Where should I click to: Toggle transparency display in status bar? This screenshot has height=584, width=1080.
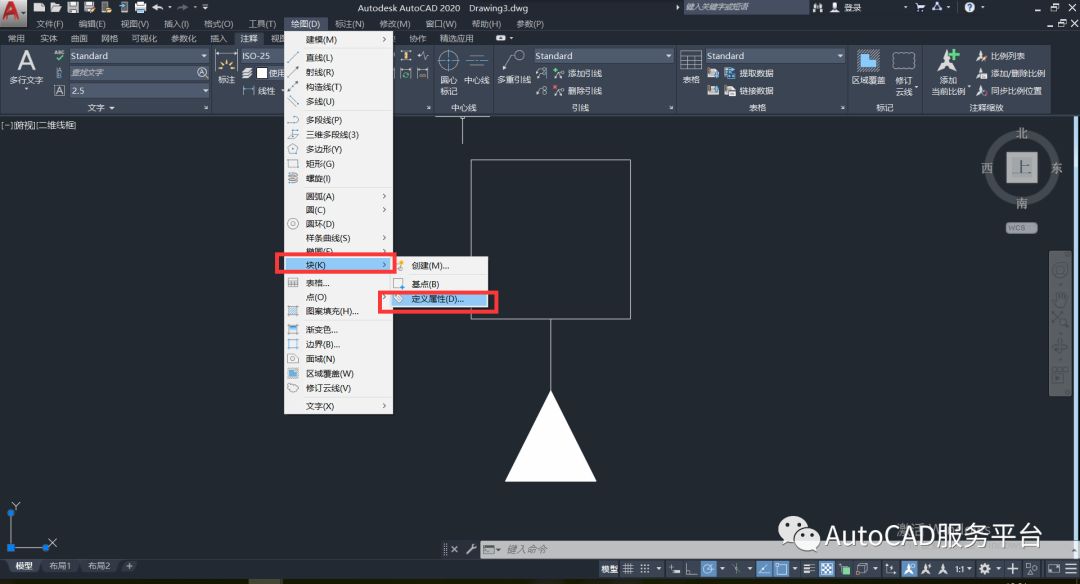click(x=827, y=568)
